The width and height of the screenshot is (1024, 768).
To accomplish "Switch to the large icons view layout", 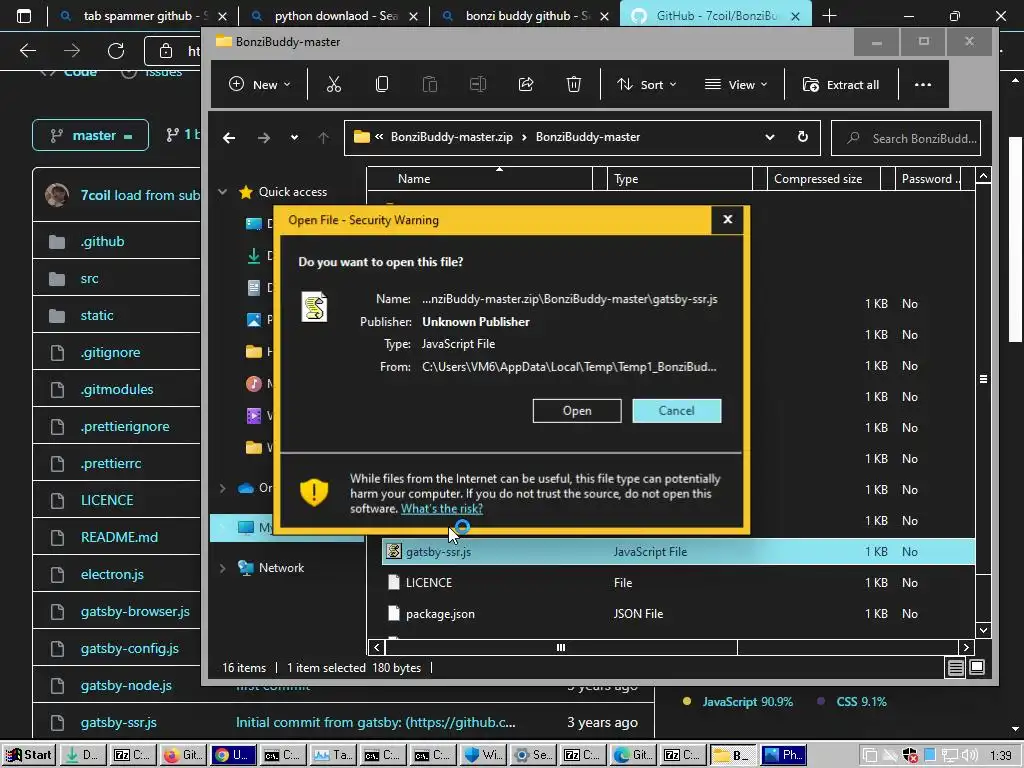I will pyautogui.click(x=977, y=667).
